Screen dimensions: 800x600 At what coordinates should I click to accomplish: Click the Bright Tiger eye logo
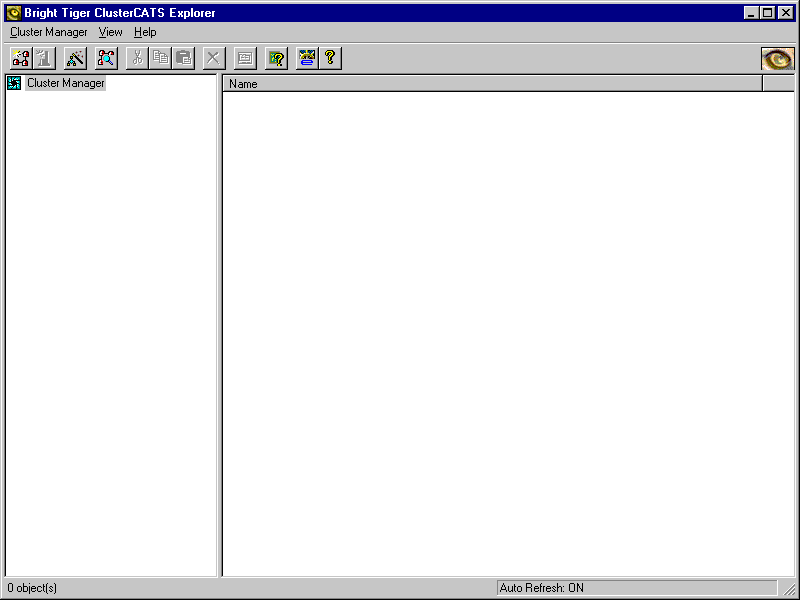point(777,59)
